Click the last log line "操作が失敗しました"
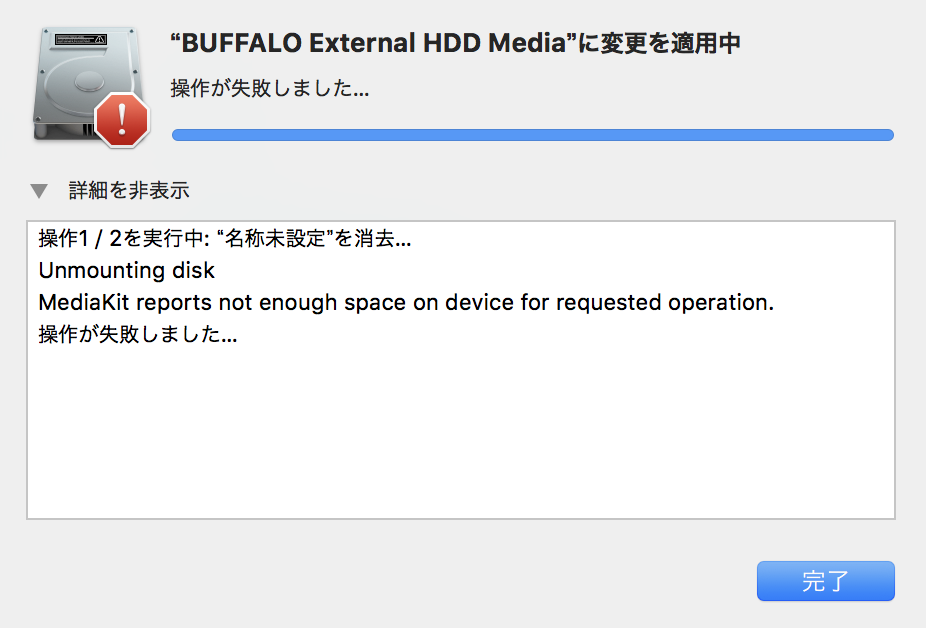926x628 pixels. coord(137,334)
